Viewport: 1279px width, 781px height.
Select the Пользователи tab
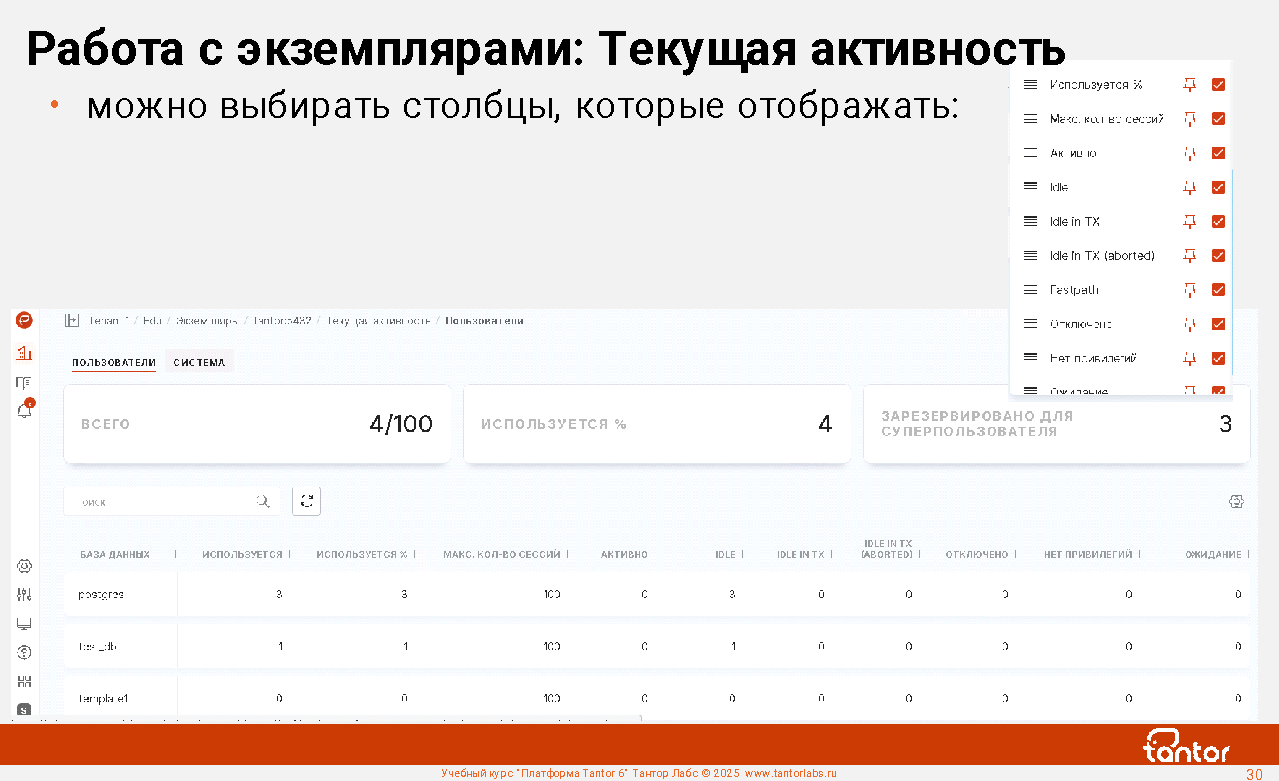[113, 362]
